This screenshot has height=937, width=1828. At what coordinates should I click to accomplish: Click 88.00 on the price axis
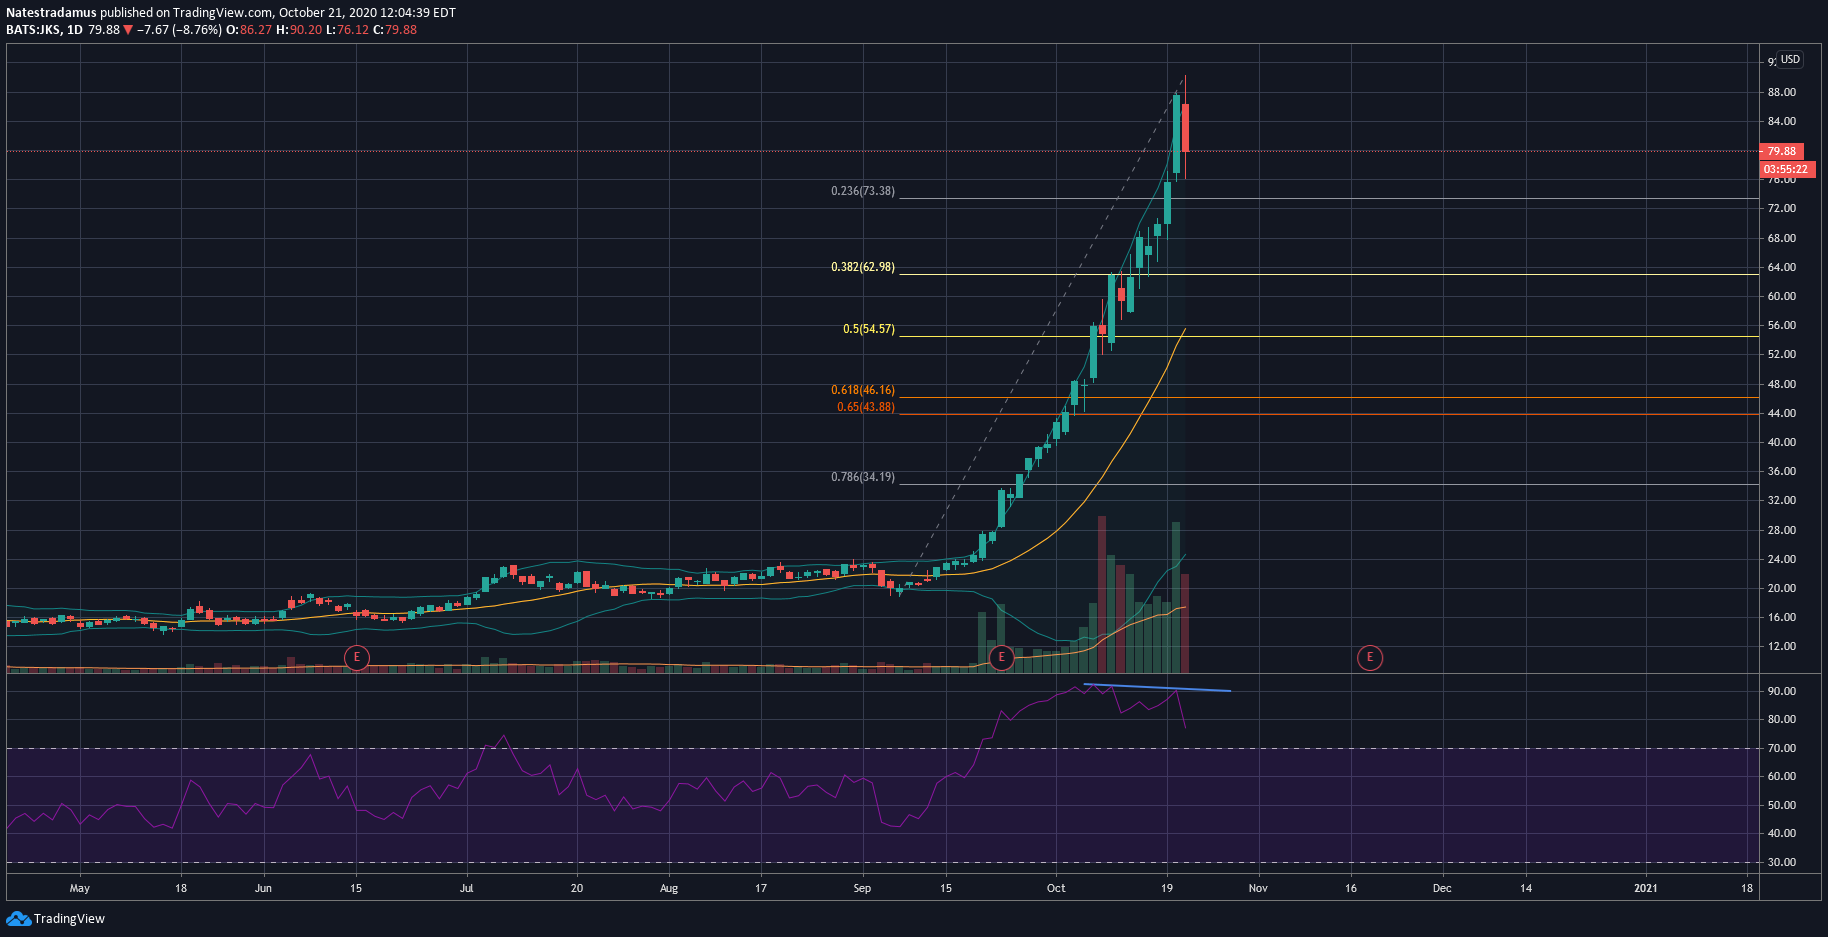pos(1782,92)
